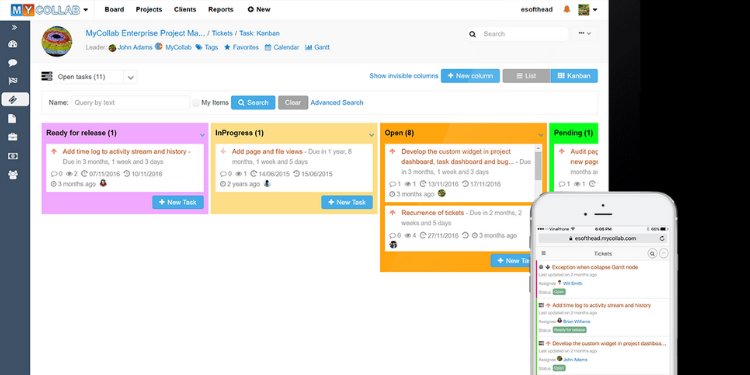Open phone Tickets hamburger menu
Screen dimensions: 750x375
click(543, 254)
